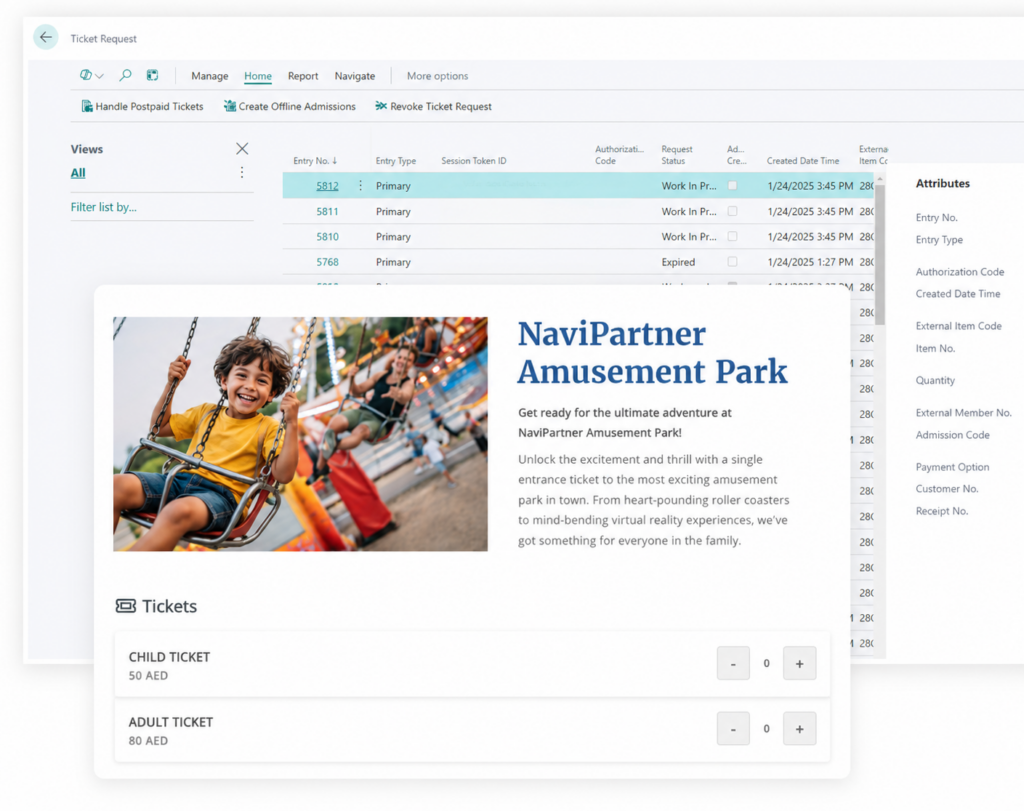Open the search magnifier icon in toolbar
This screenshot has height=811, width=1024.
point(125,75)
